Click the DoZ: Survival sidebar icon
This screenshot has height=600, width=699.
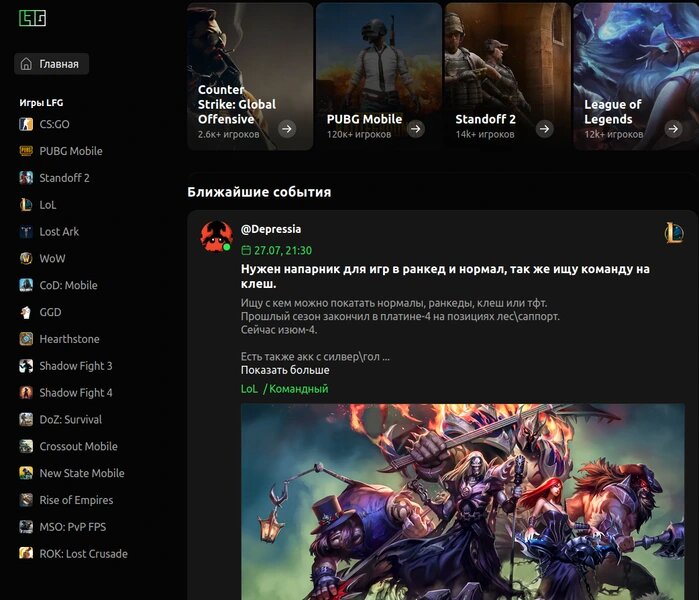point(26,419)
